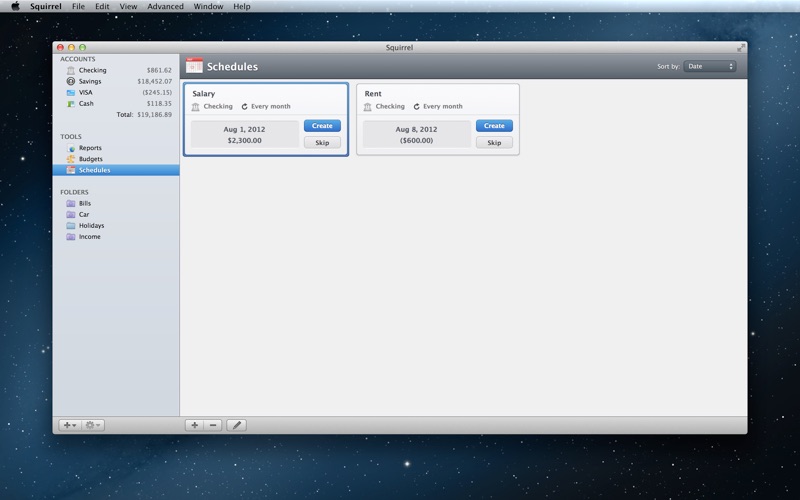Open the gear action menu dropdown
The width and height of the screenshot is (800, 500).
tap(93, 425)
